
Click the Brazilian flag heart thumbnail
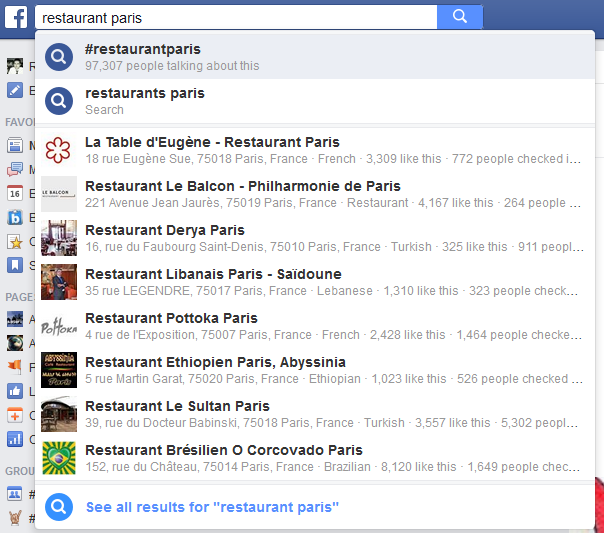click(x=59, y=458)
